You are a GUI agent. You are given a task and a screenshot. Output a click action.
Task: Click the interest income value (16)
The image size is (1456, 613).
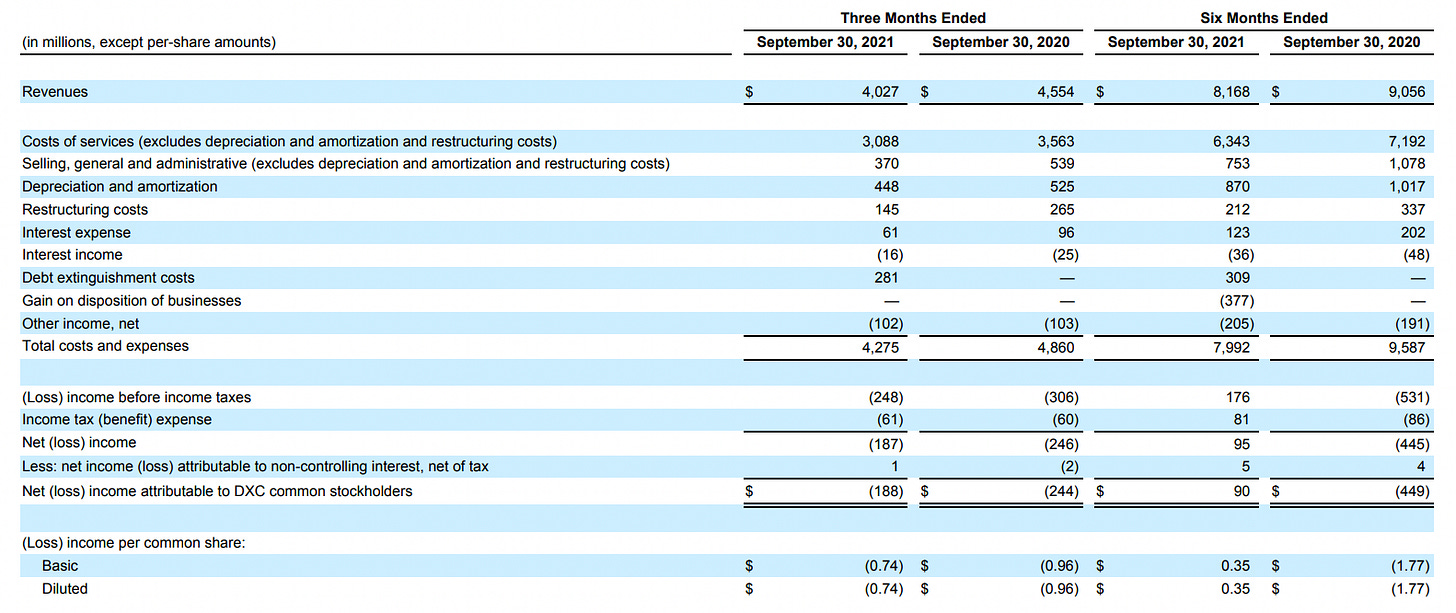[x=890, y=255]
